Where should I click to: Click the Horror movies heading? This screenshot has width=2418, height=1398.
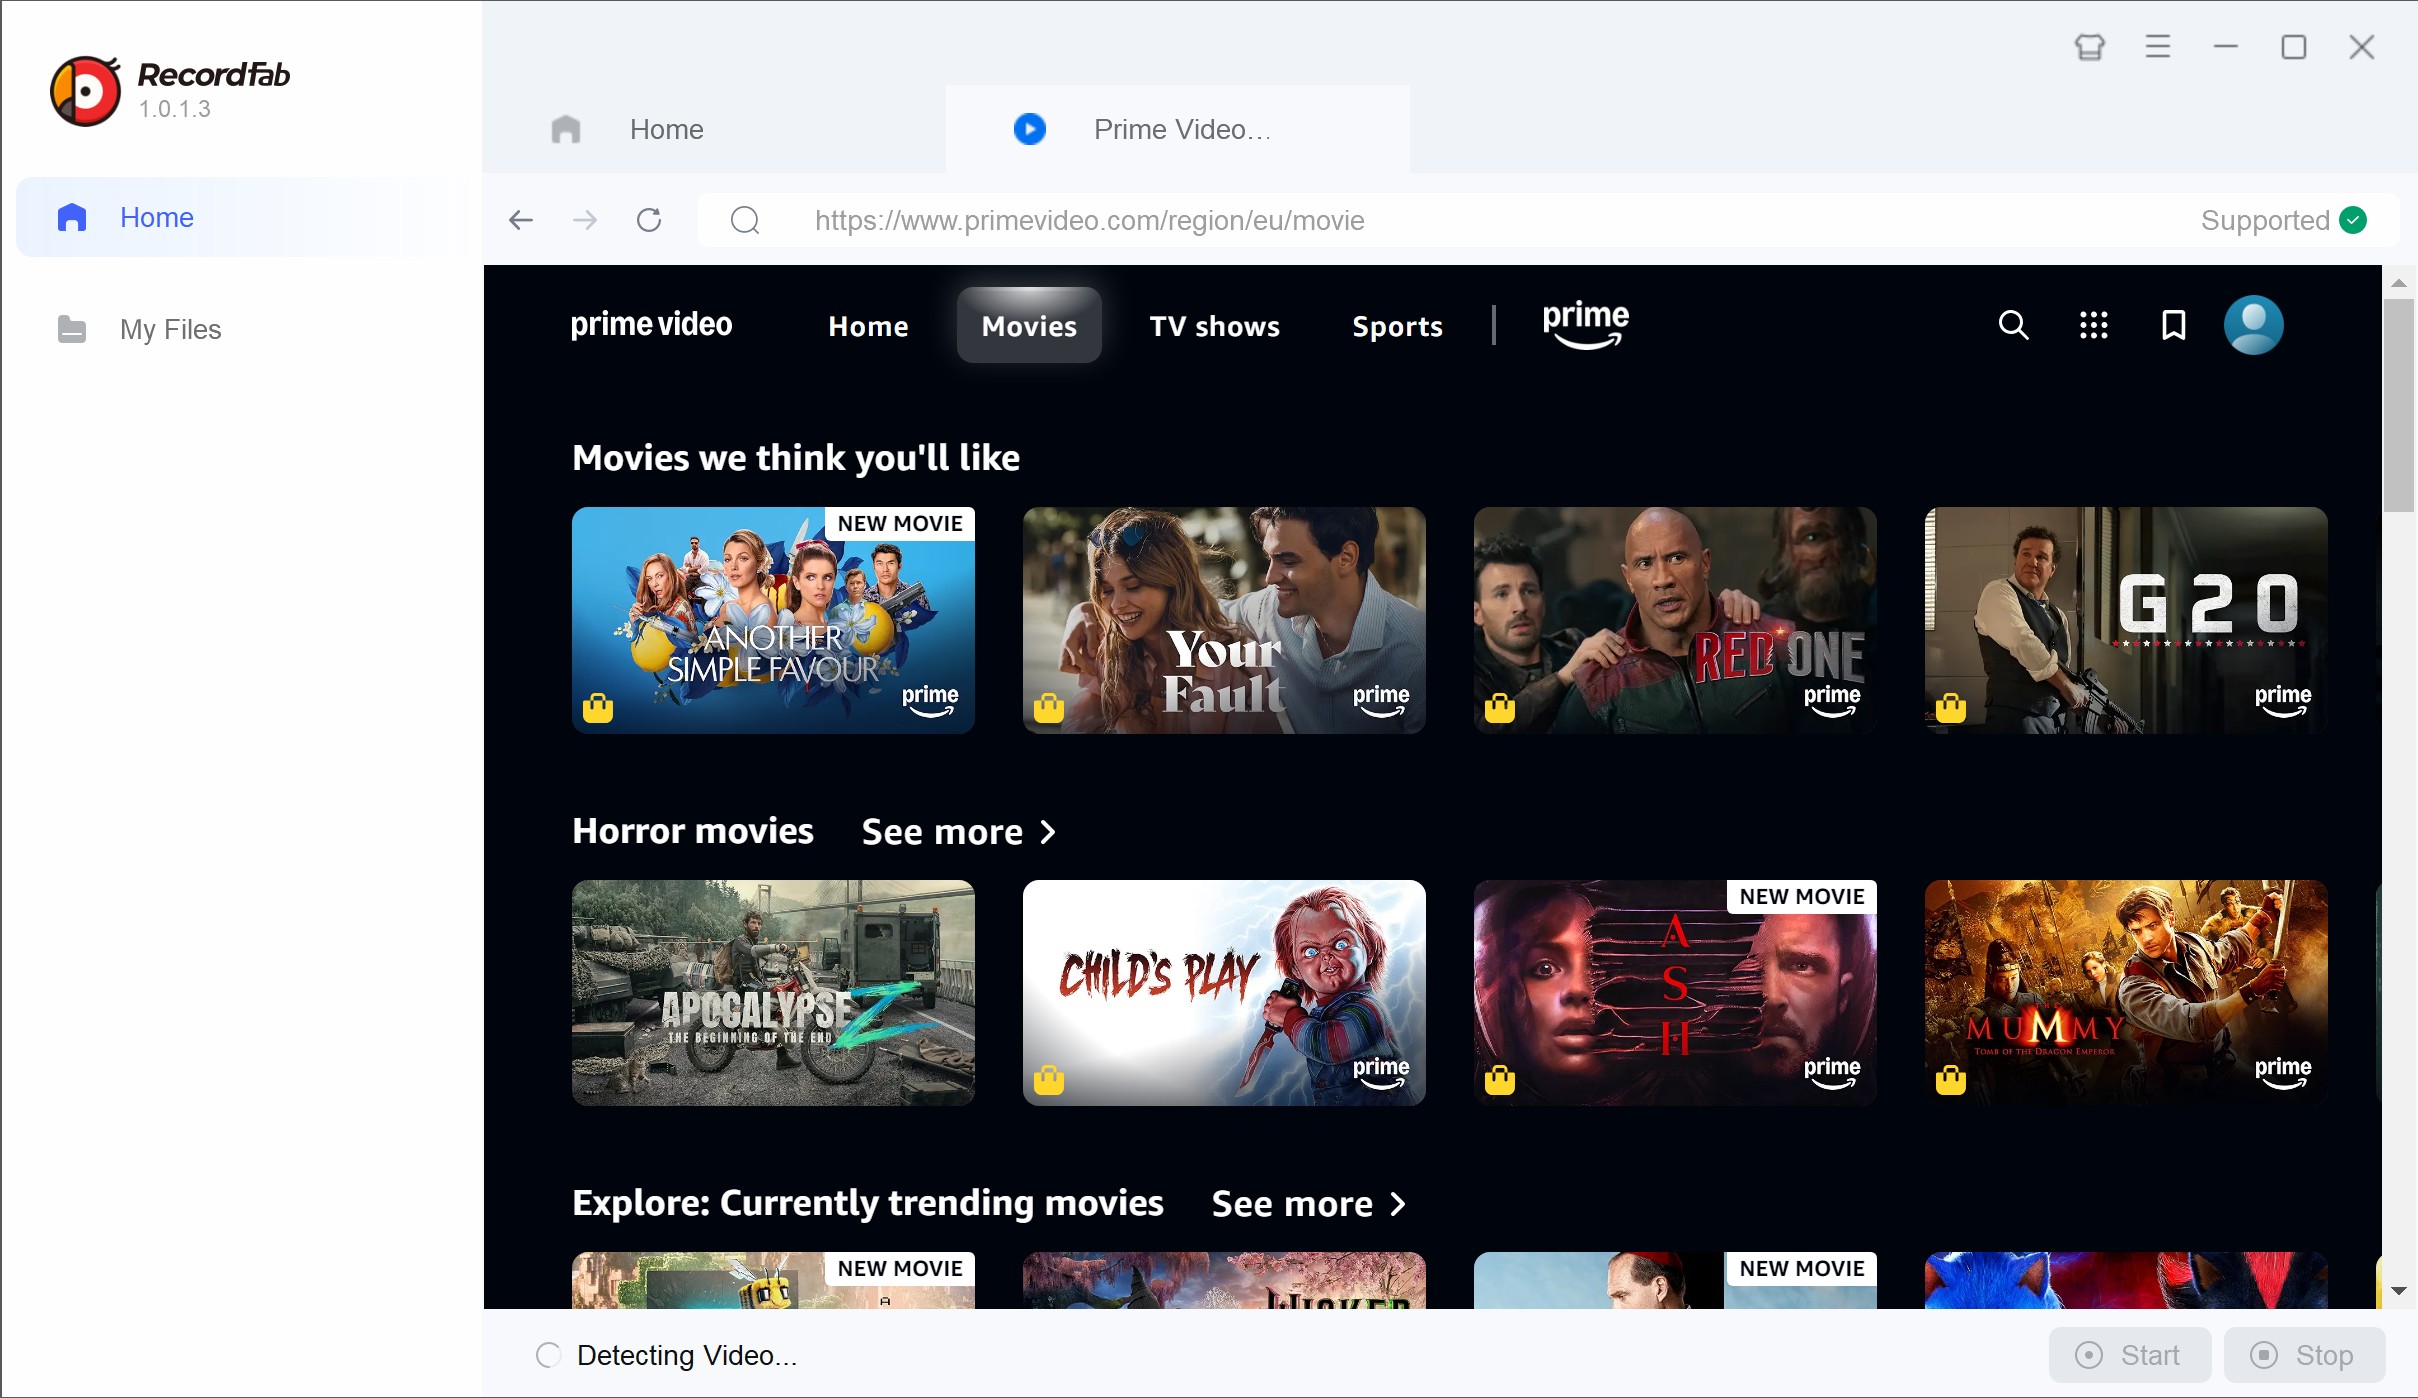tap(693, 831)
